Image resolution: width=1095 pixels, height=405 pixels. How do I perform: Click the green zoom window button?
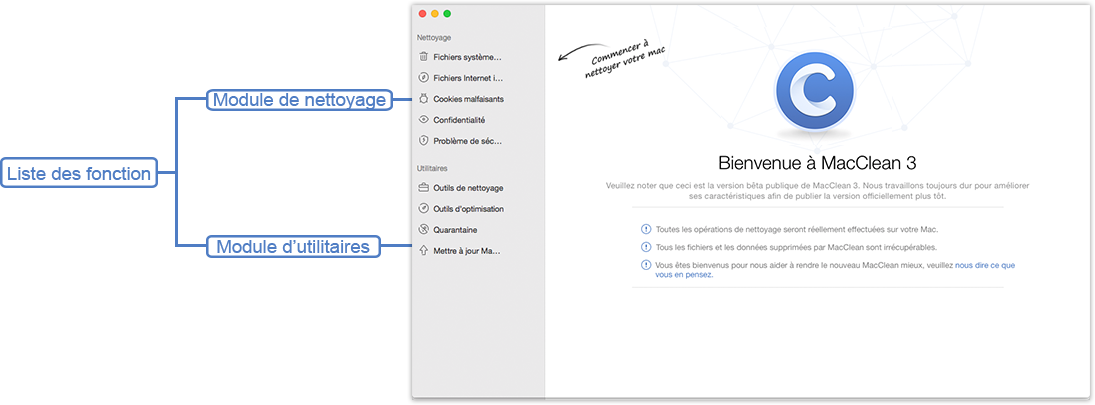click(447, 13)
